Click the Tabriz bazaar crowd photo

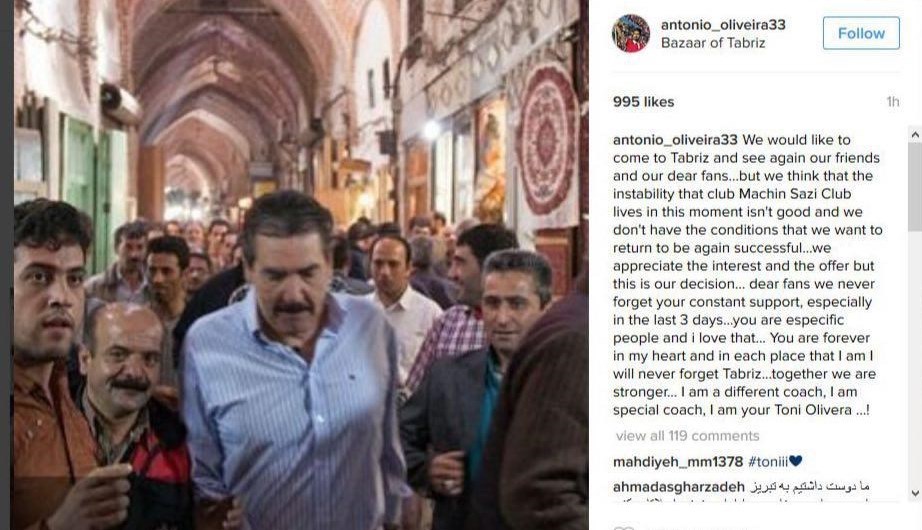coord(300,265)
